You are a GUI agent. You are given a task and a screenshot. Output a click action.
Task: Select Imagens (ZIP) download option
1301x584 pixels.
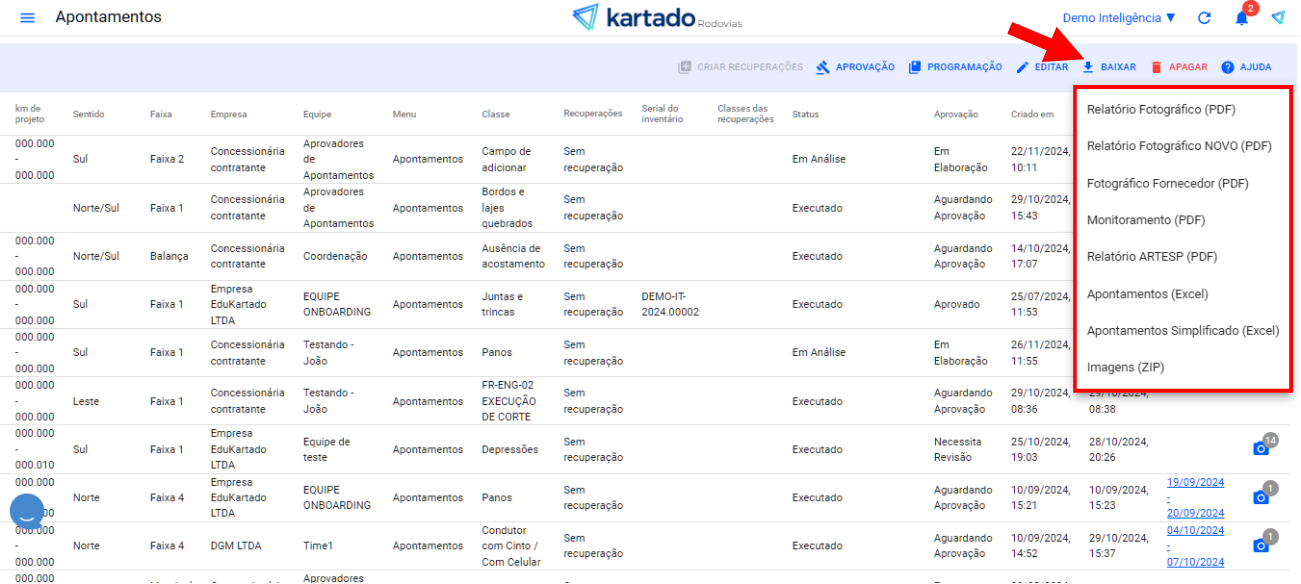coord(1125,367)
